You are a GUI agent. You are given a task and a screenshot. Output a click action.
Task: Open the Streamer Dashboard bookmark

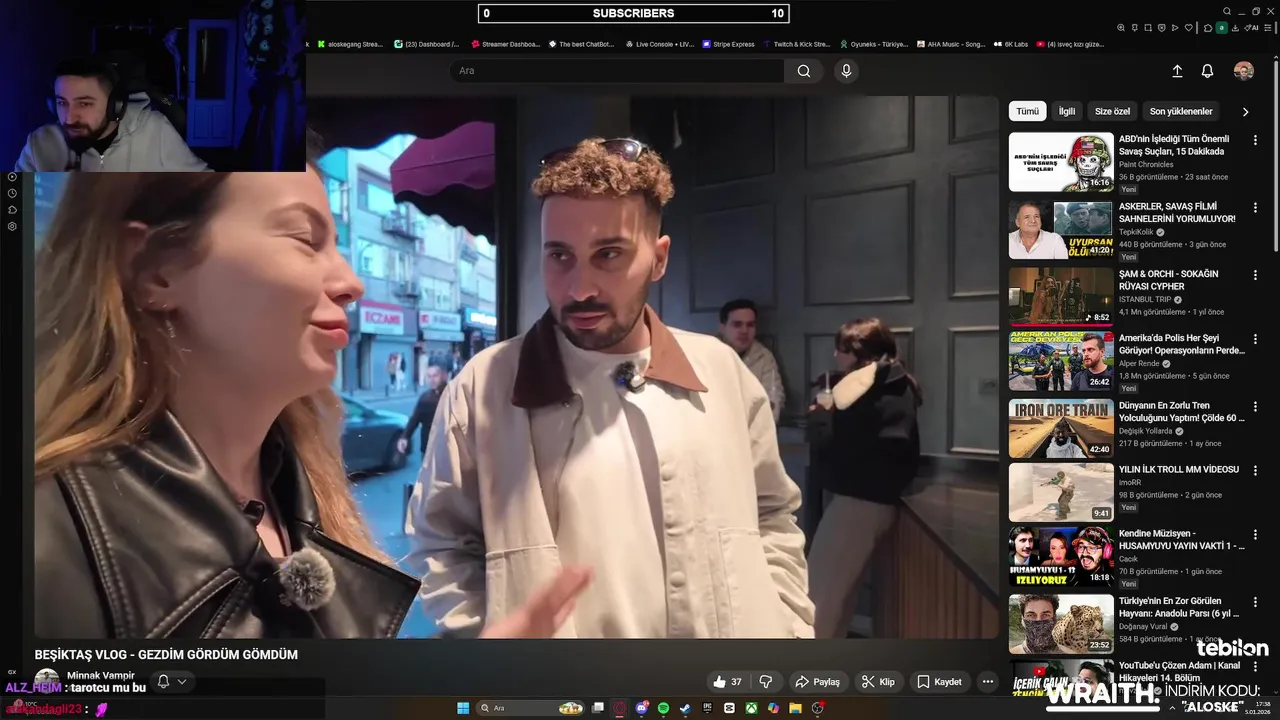pos(505,44)
